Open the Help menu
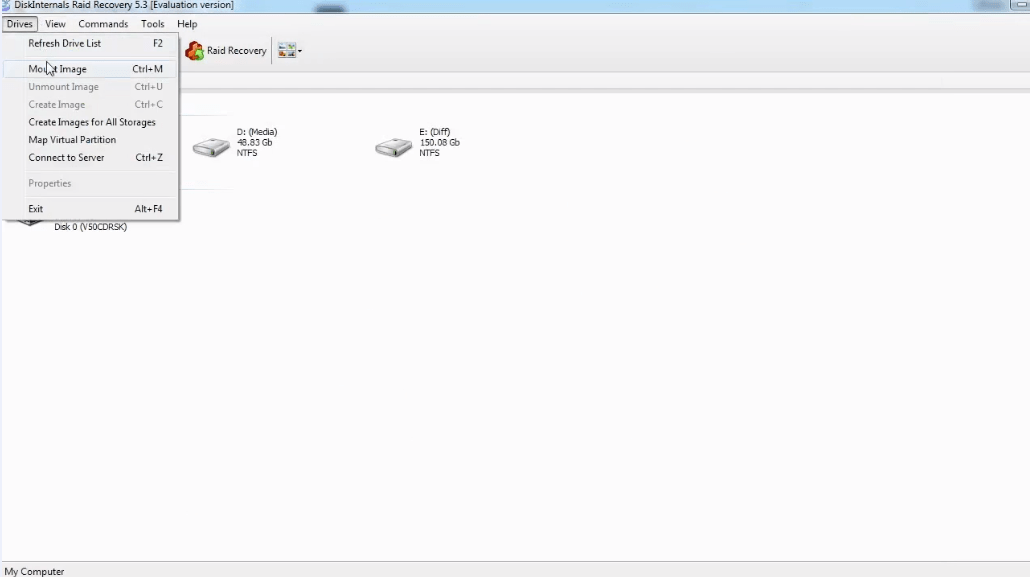This screenshot has height=577, width=1030. click(x=187, y=24)
